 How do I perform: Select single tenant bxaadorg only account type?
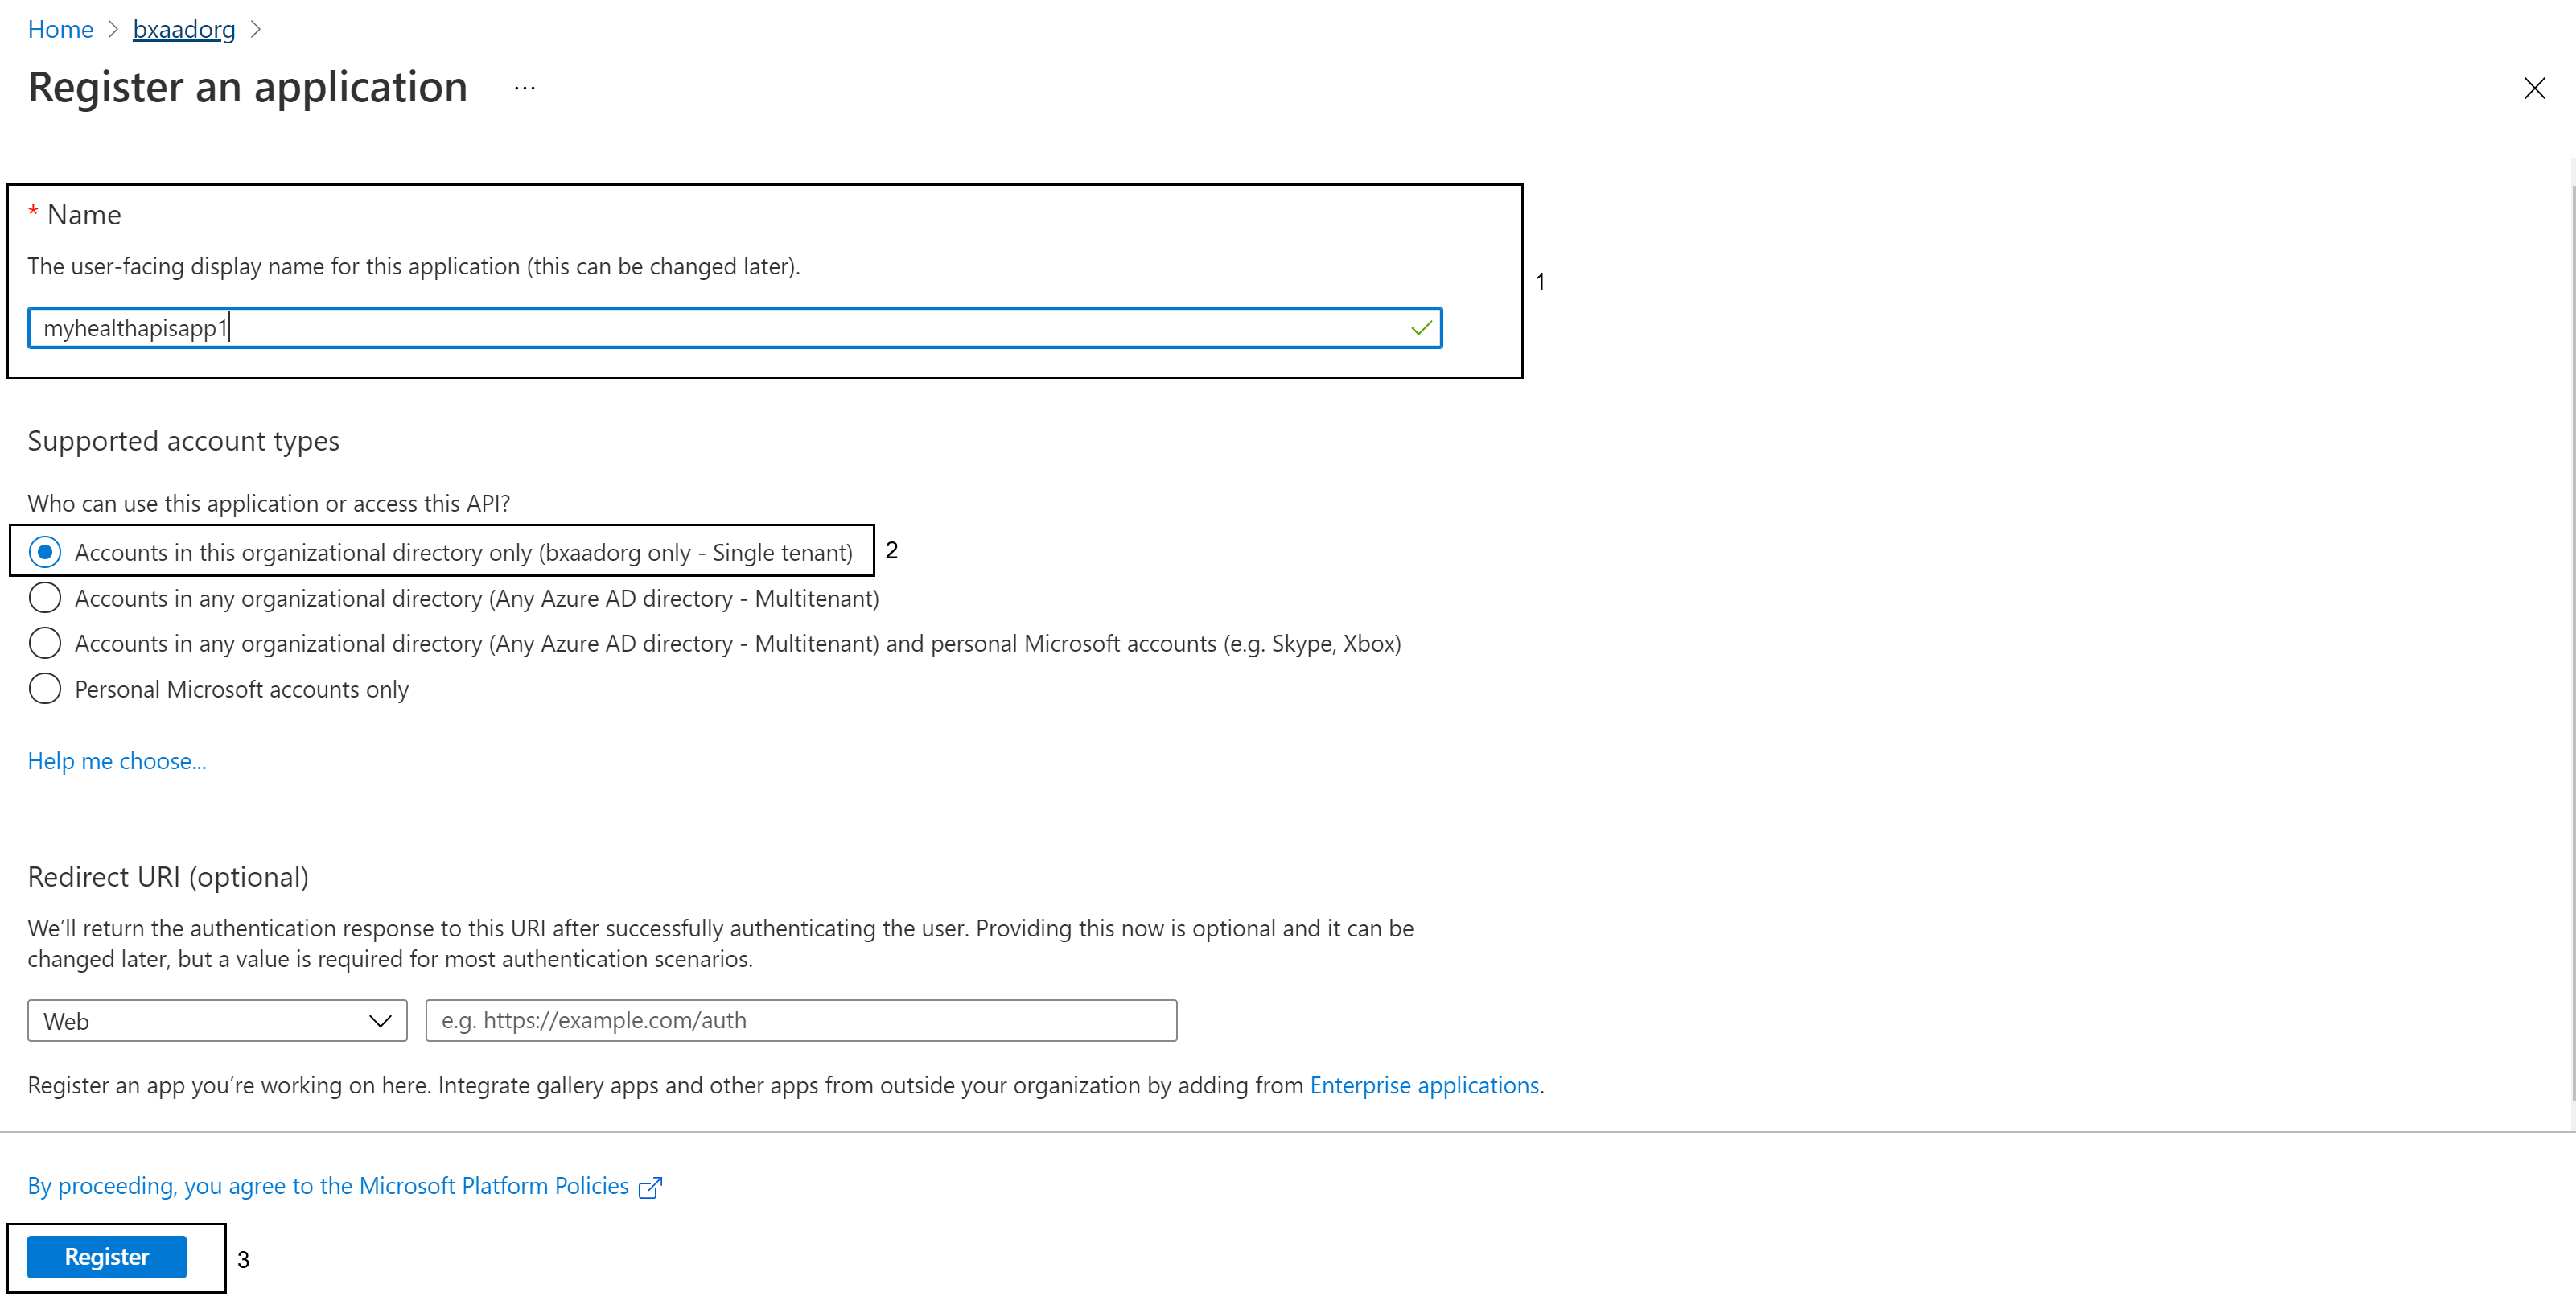(x=441, y=552)
